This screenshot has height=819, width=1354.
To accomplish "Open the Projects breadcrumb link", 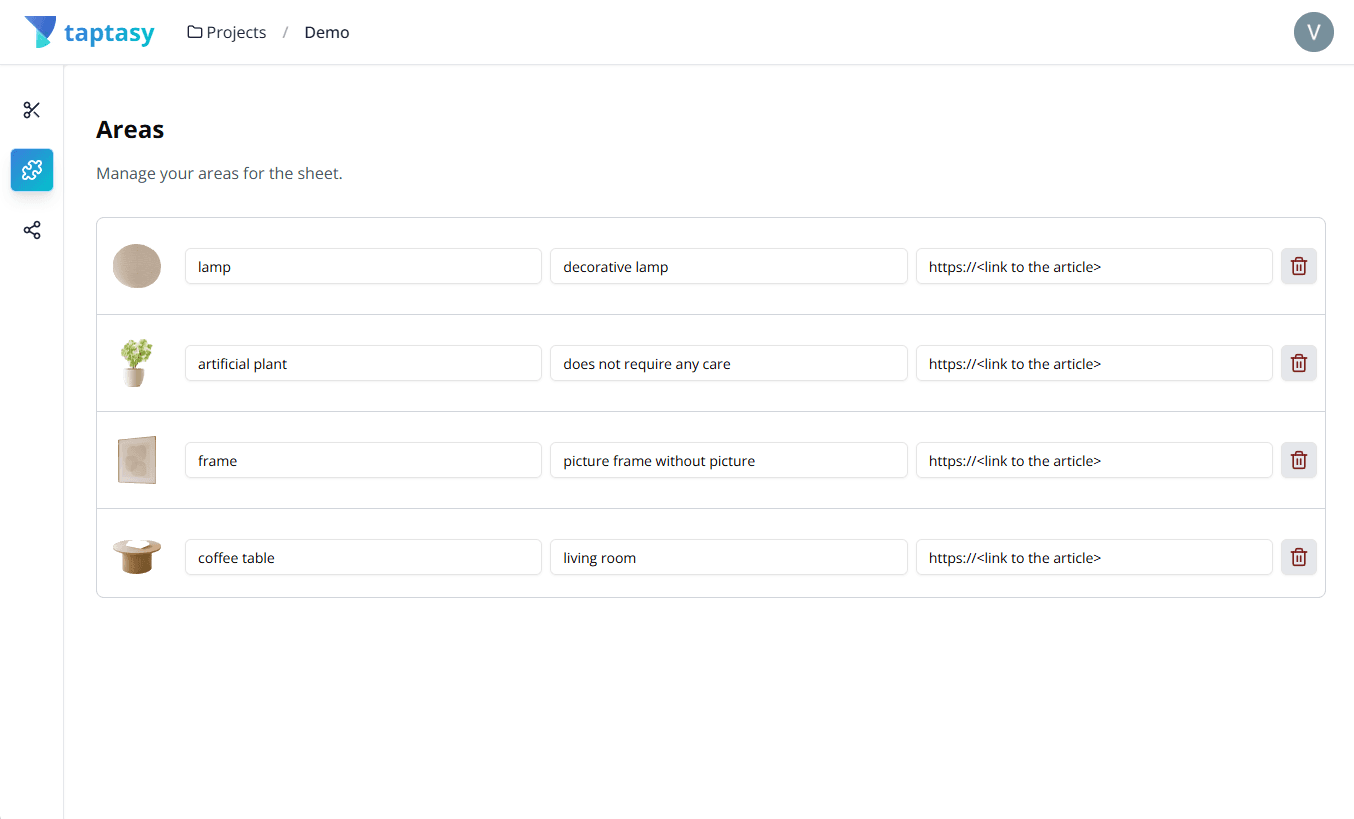I will (234, 31).
